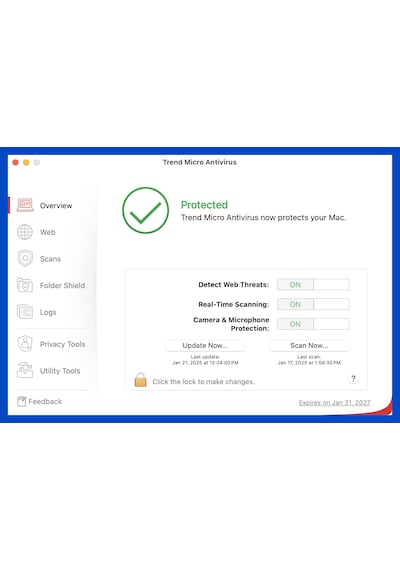
Task: Open help via the question mark button
Action: (x=353, y=378)
